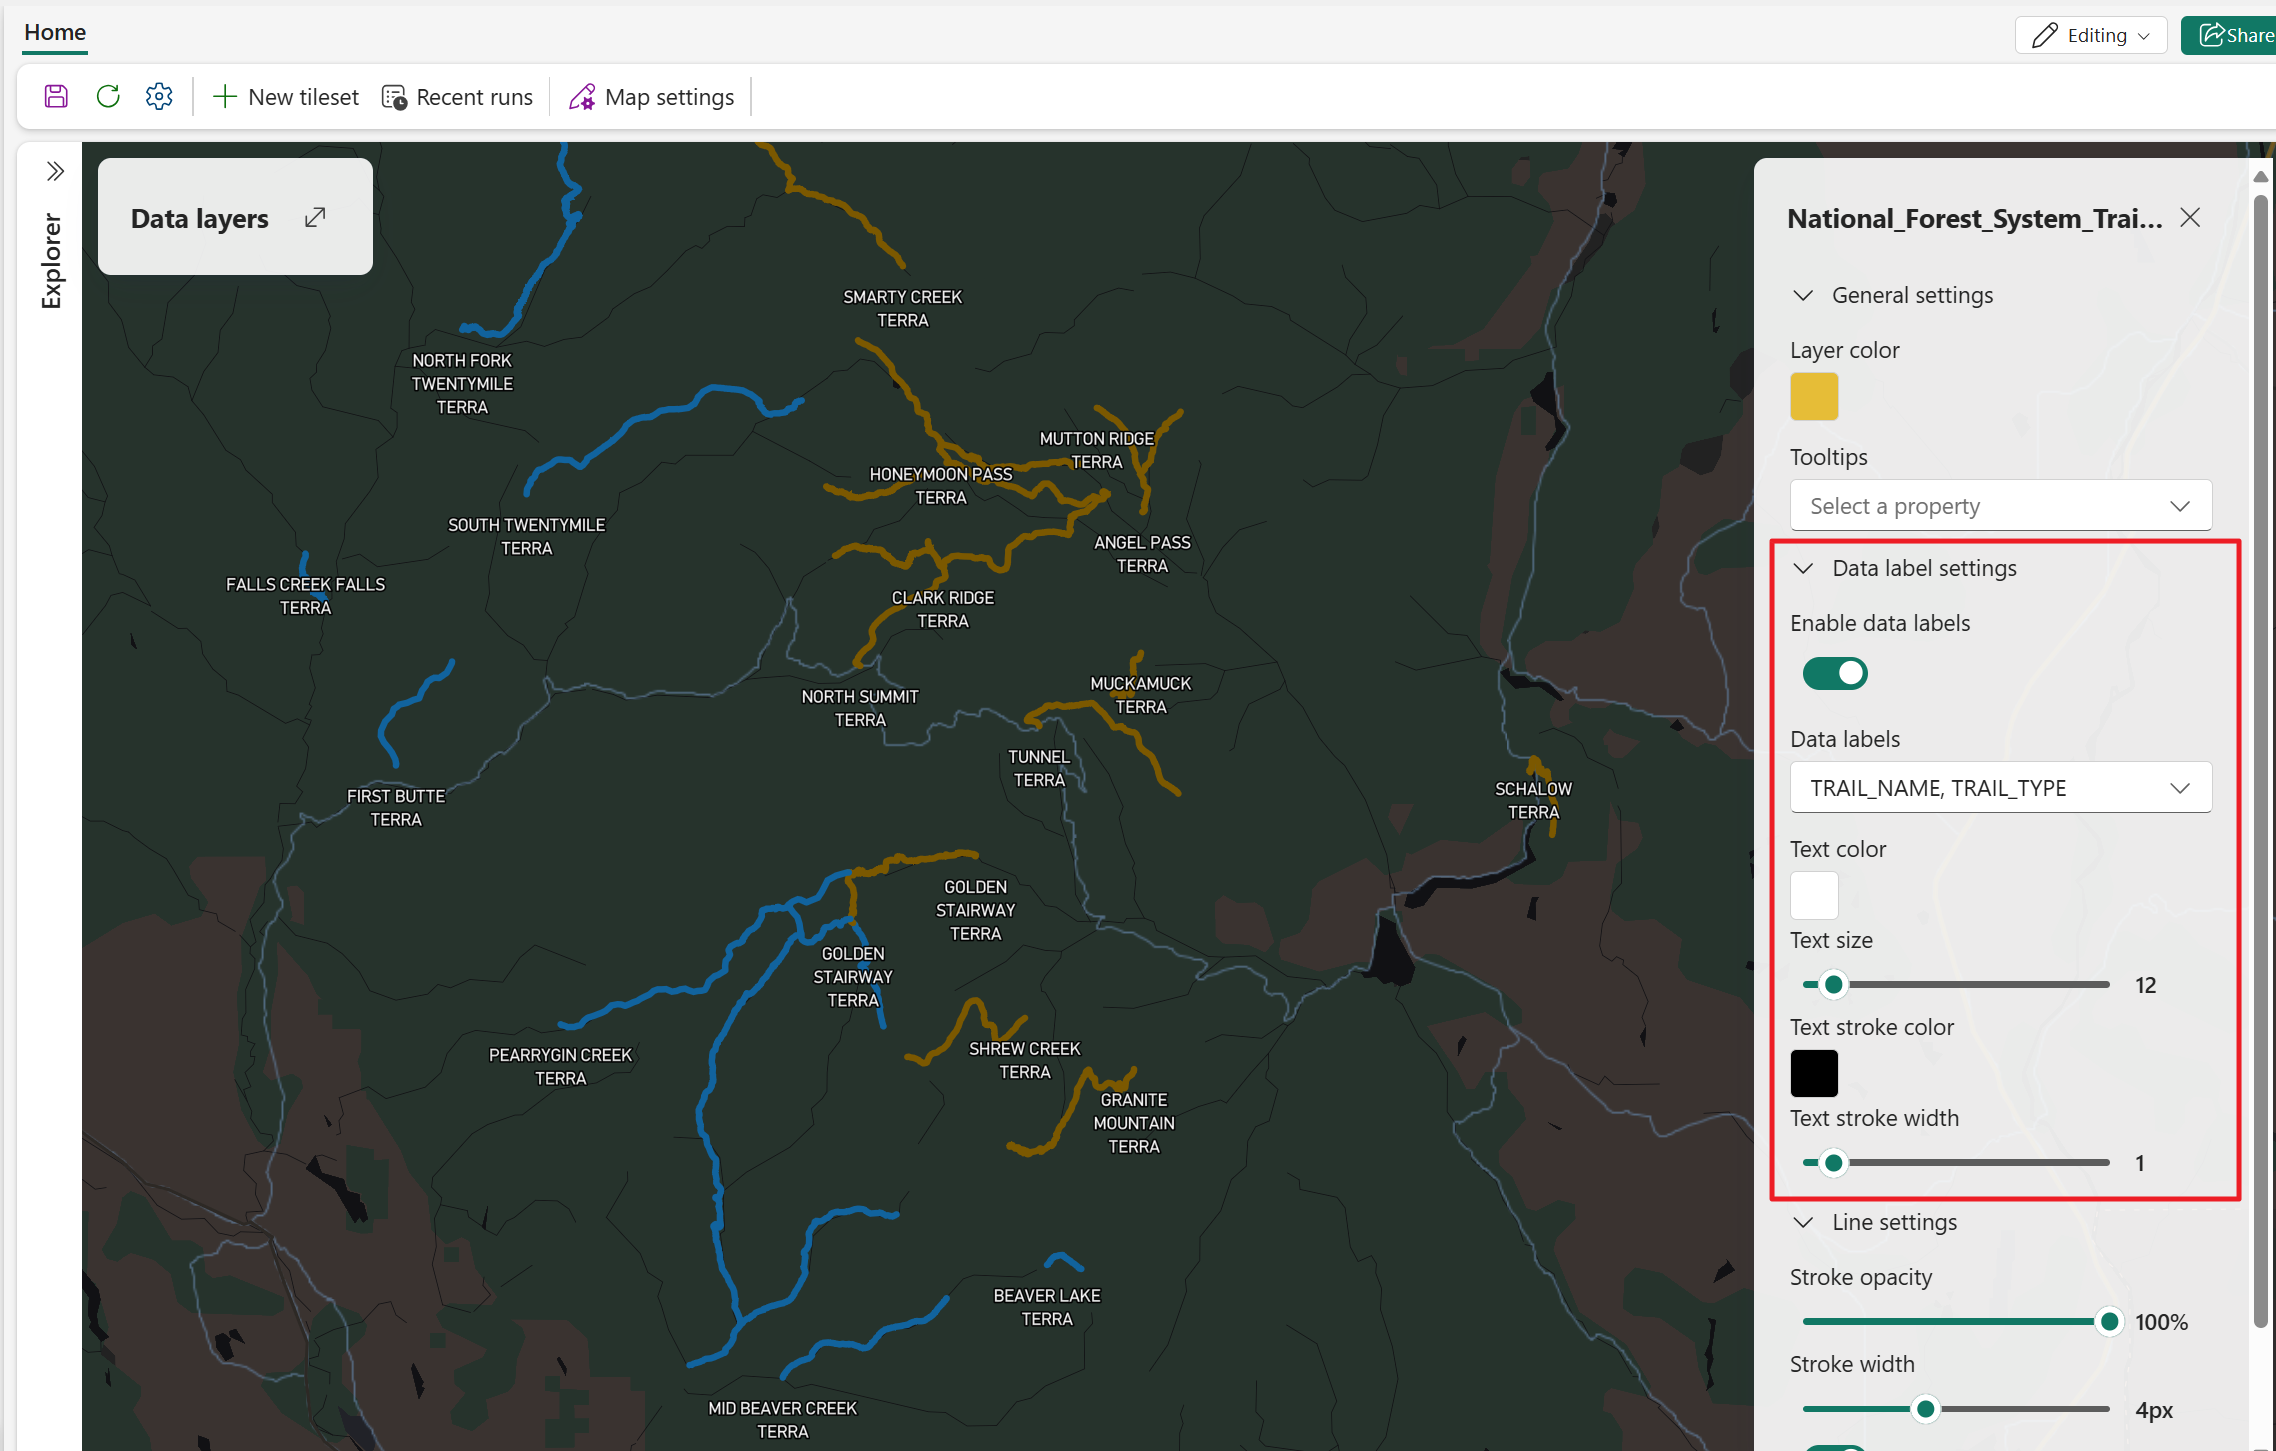Open the TRAIL_NAME, TRAIL_TYPE data labels dropdown
Image resolution: width=2276 pixels, height=1451 pixels.
tap(2000, 787)
